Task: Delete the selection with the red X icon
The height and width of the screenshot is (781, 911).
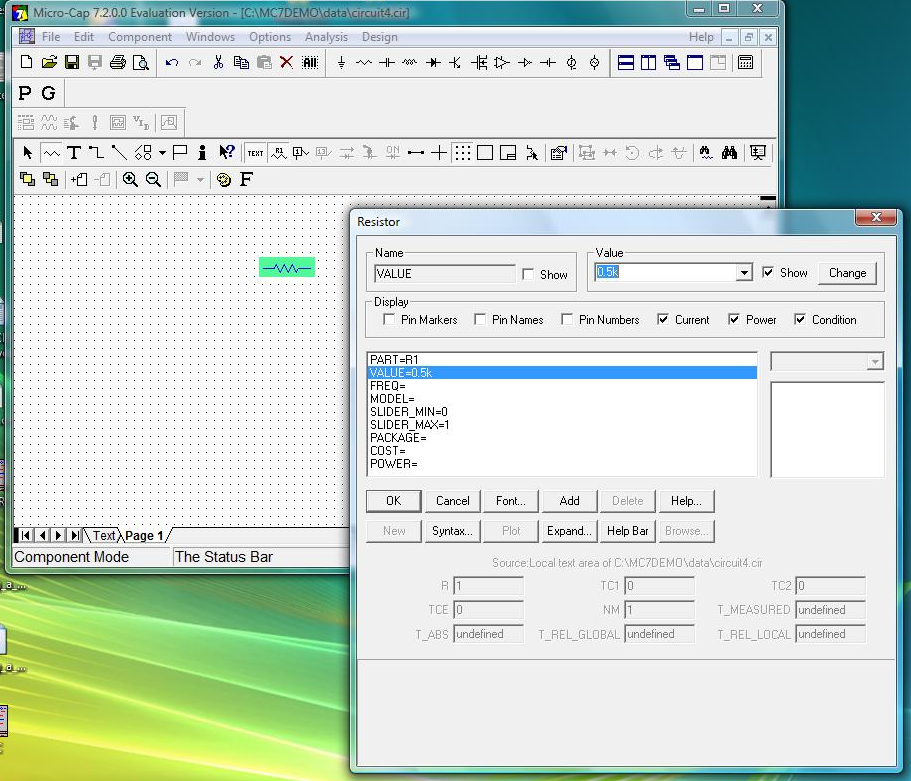Action: click(286, 62)
